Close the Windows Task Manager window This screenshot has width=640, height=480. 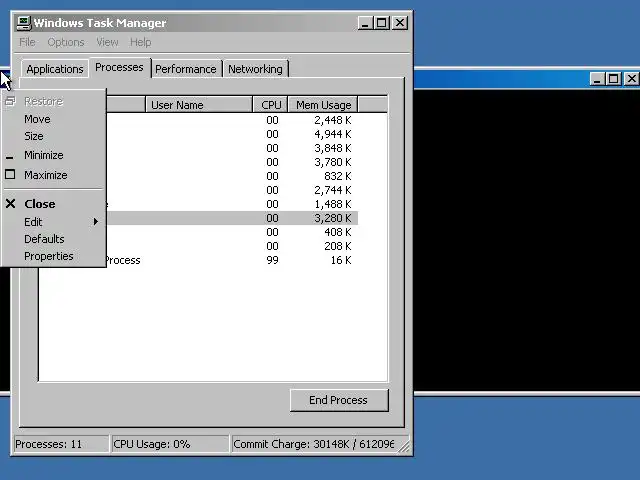[400, 23]
